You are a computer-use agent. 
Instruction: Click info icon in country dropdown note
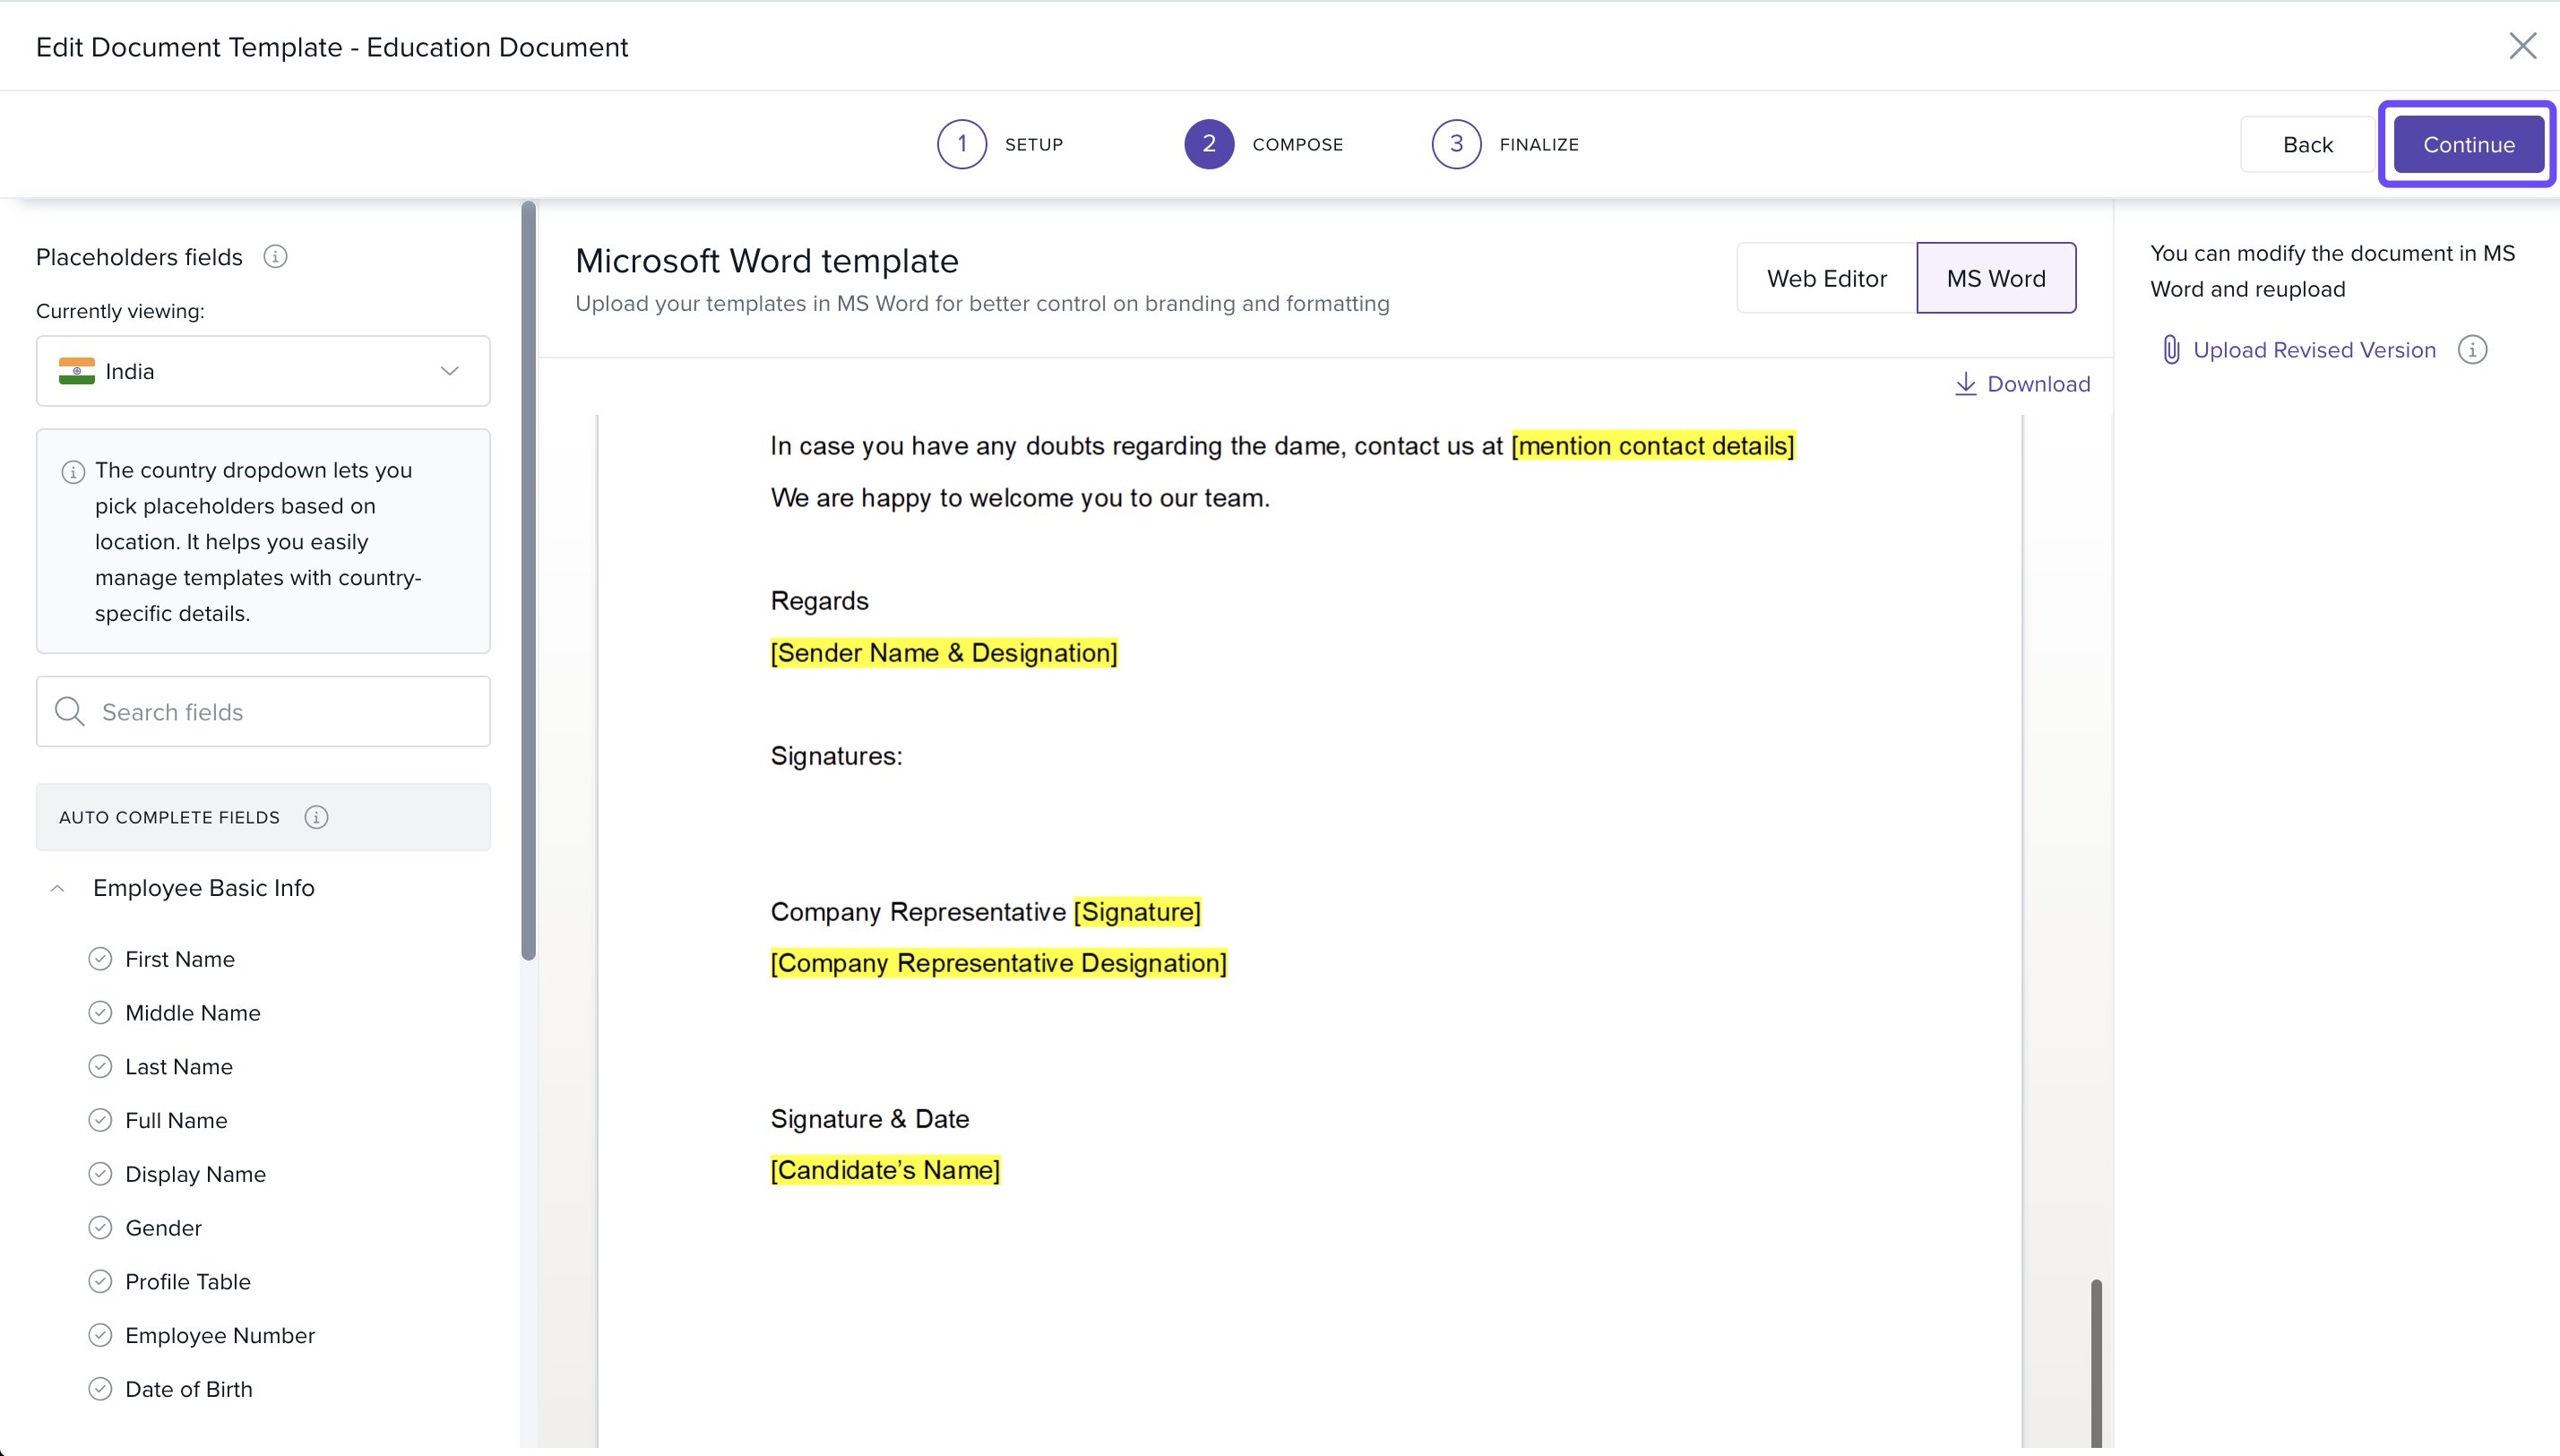[73, 472]
